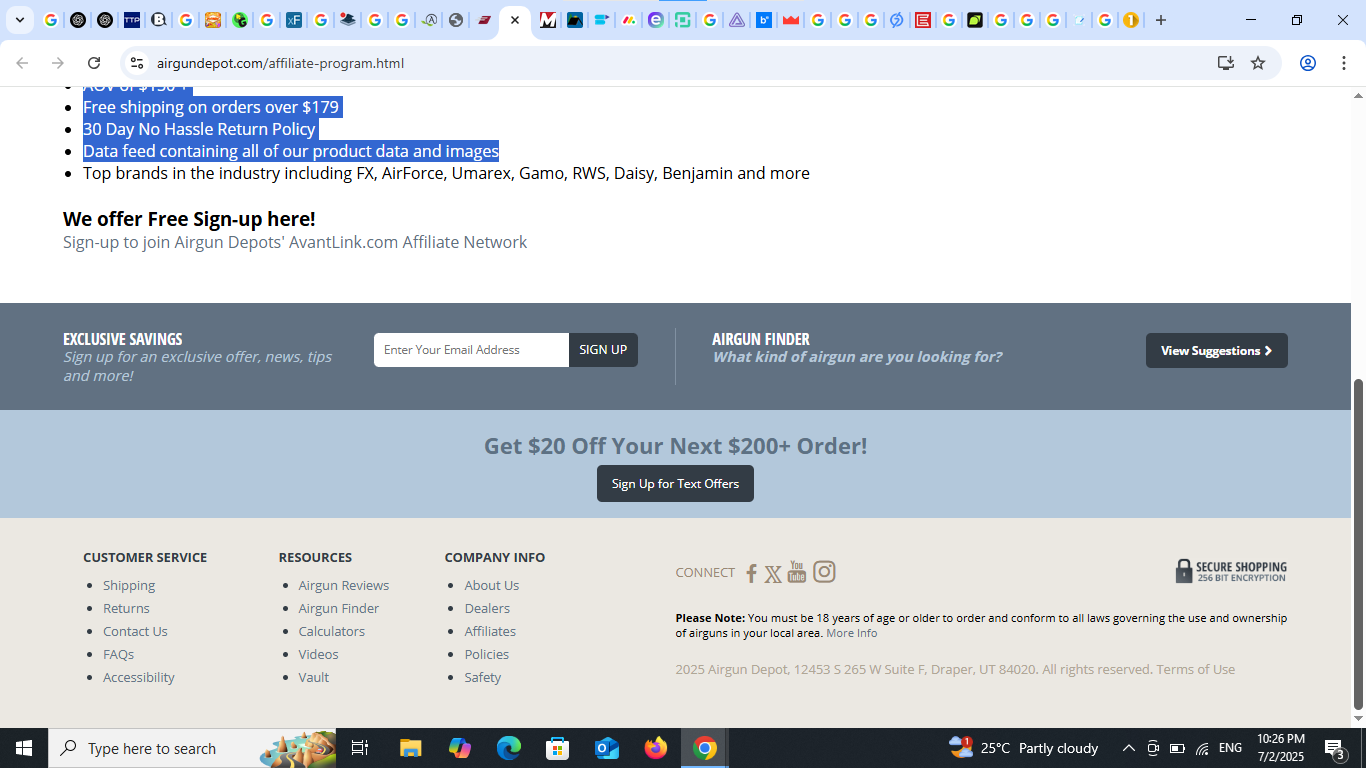Click Sign Up for Text Offers button
The image size is (1366, 768).
(675, 484)
